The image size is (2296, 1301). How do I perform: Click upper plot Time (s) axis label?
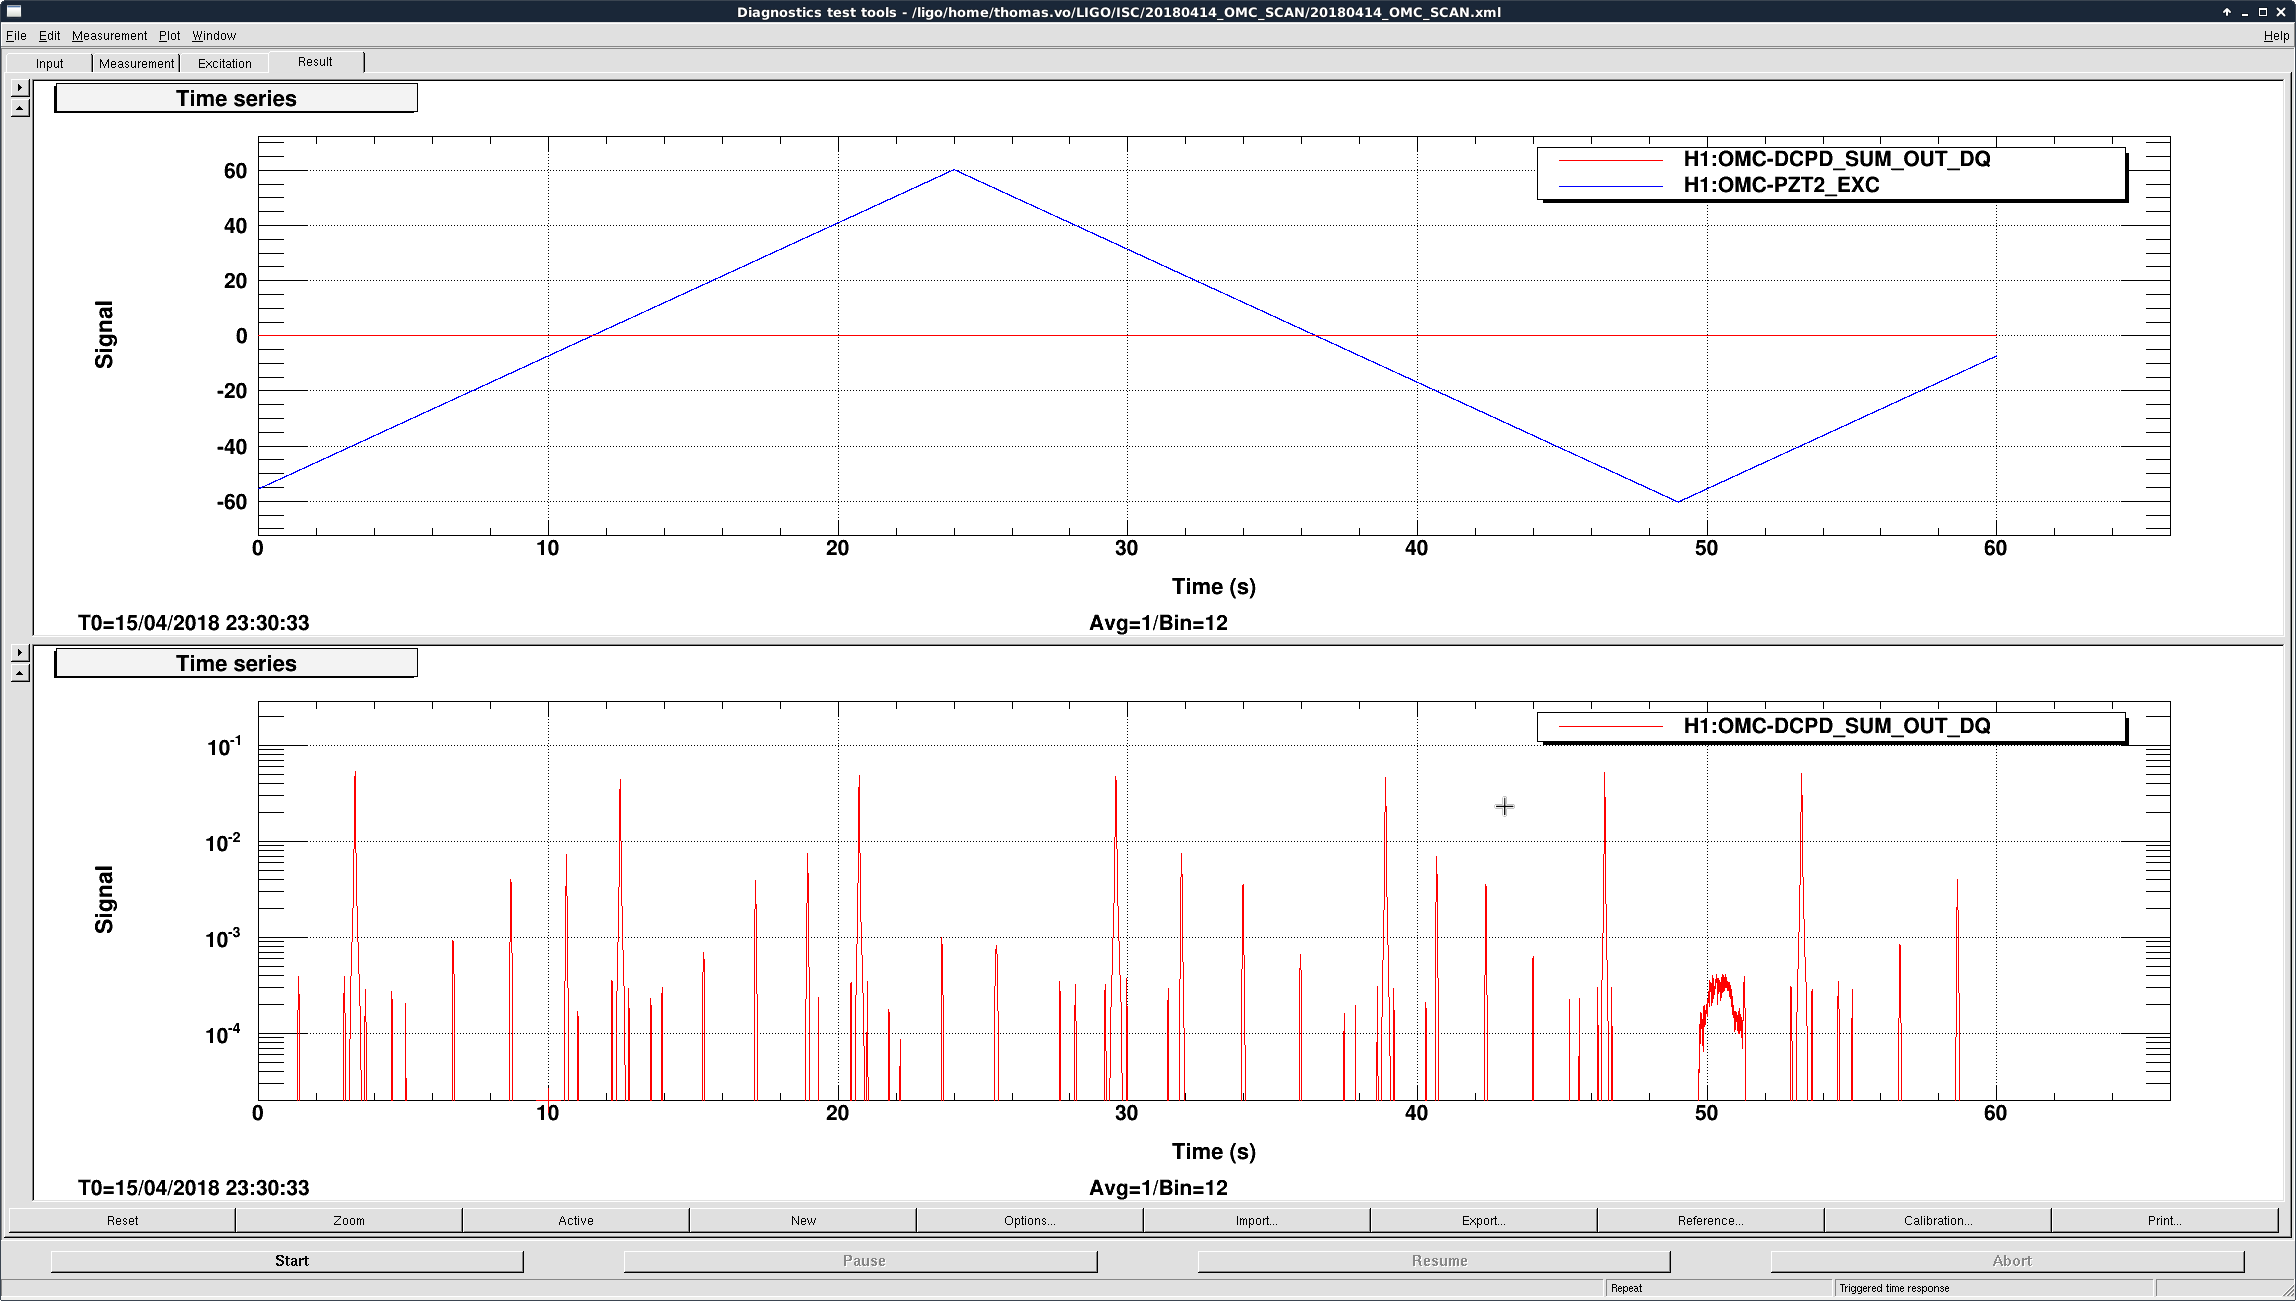click(x=1214, y=587)
